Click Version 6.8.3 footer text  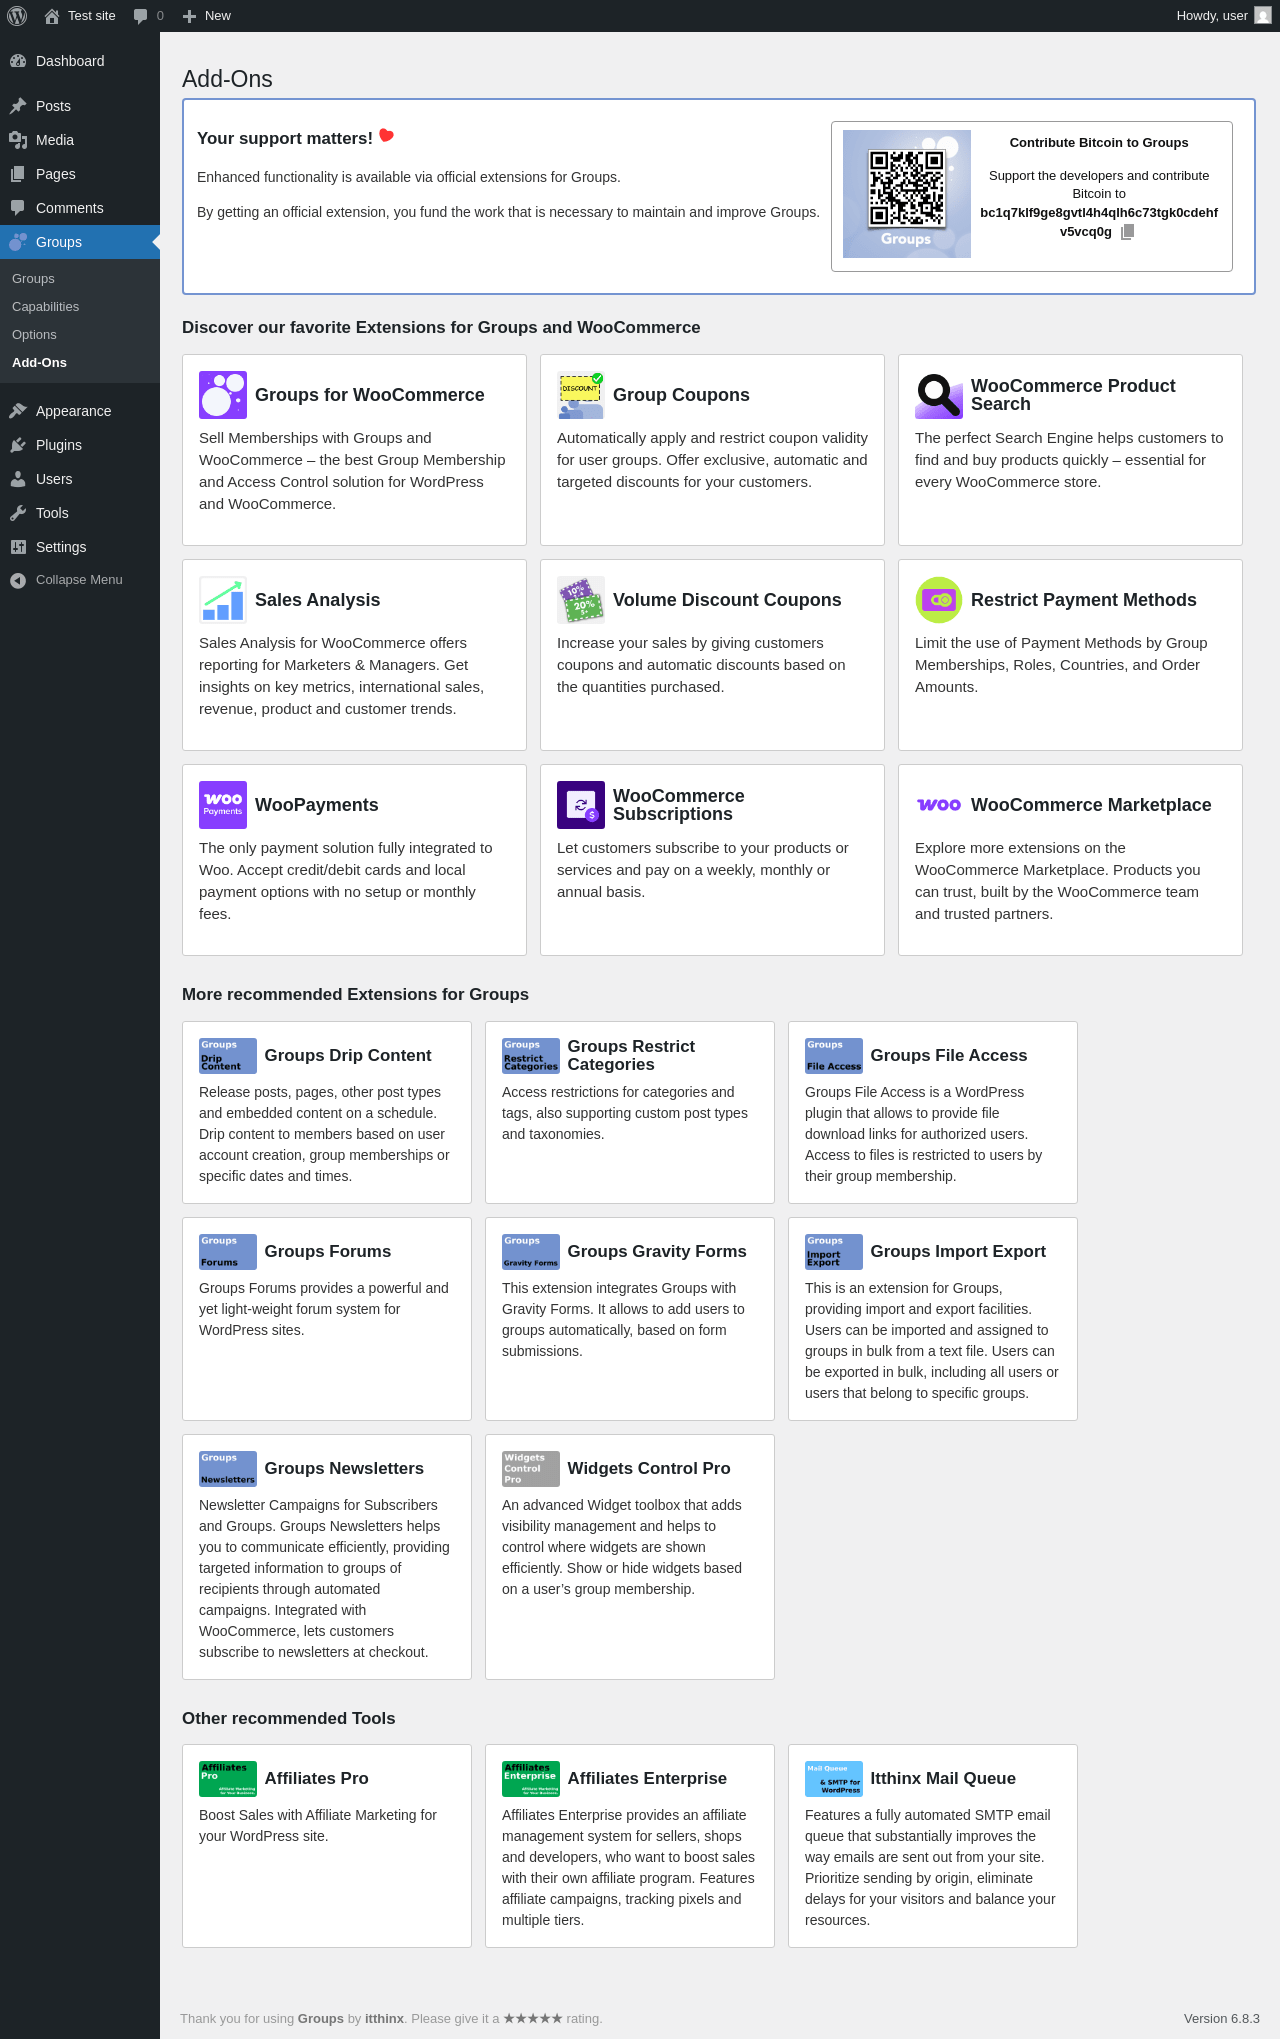(x=1222, y=2019)
